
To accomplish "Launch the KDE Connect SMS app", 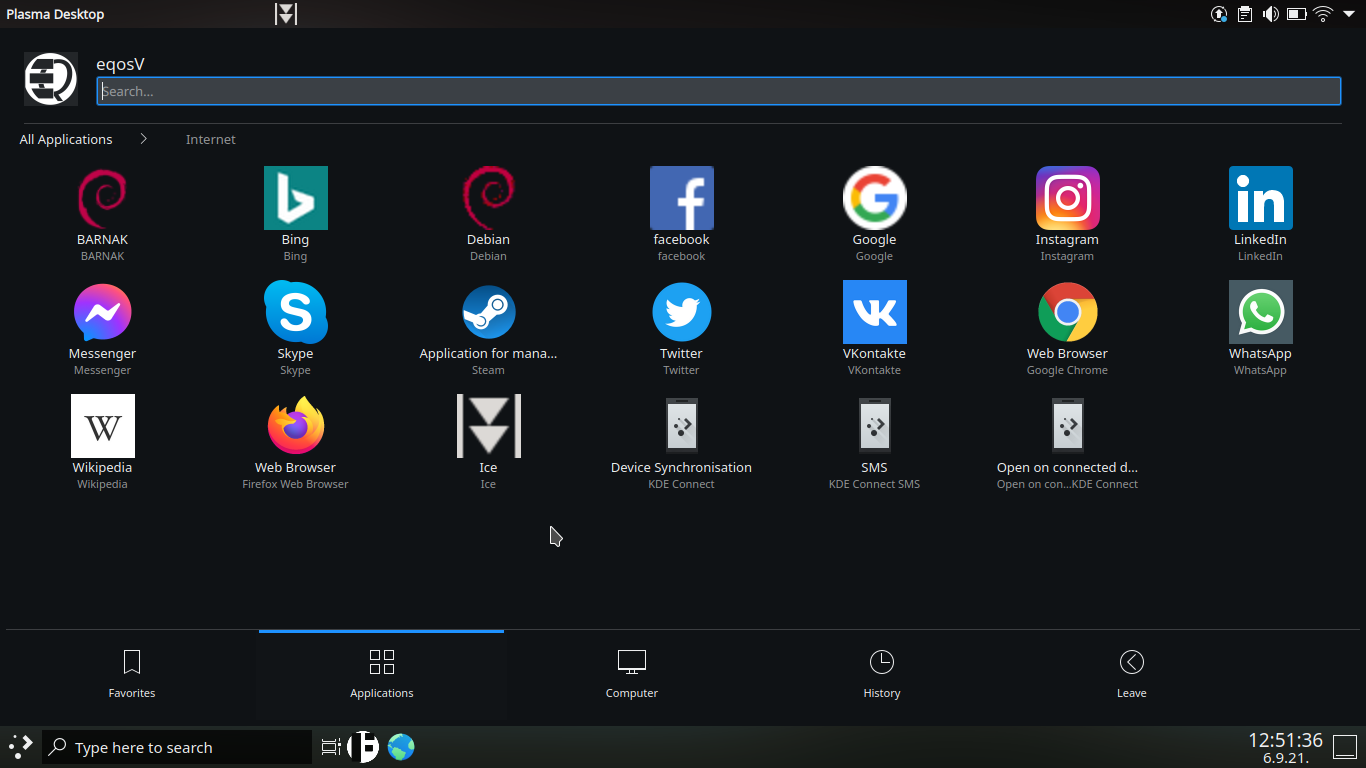I will click(874, 442).
